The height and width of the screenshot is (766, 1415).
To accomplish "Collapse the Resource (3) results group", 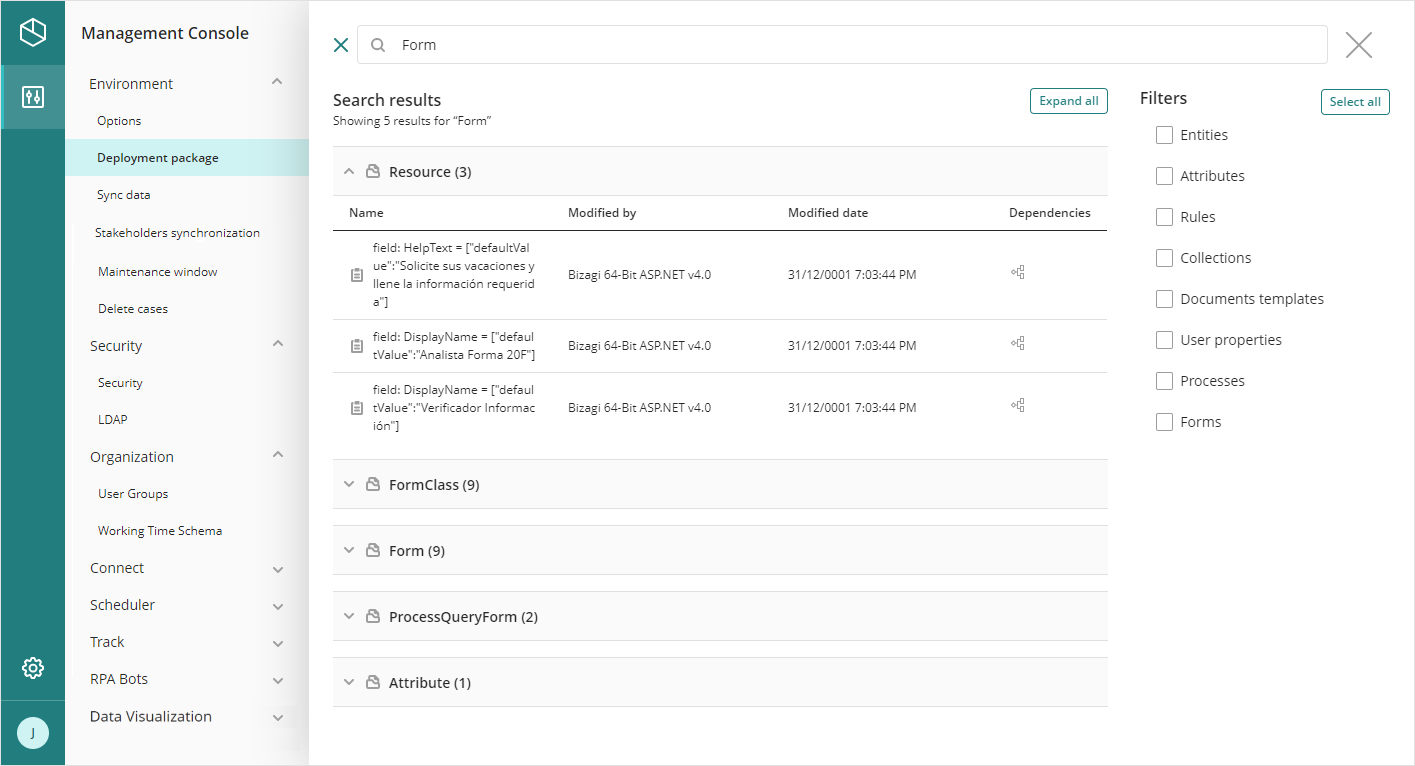I will click(x=349, y=172).
